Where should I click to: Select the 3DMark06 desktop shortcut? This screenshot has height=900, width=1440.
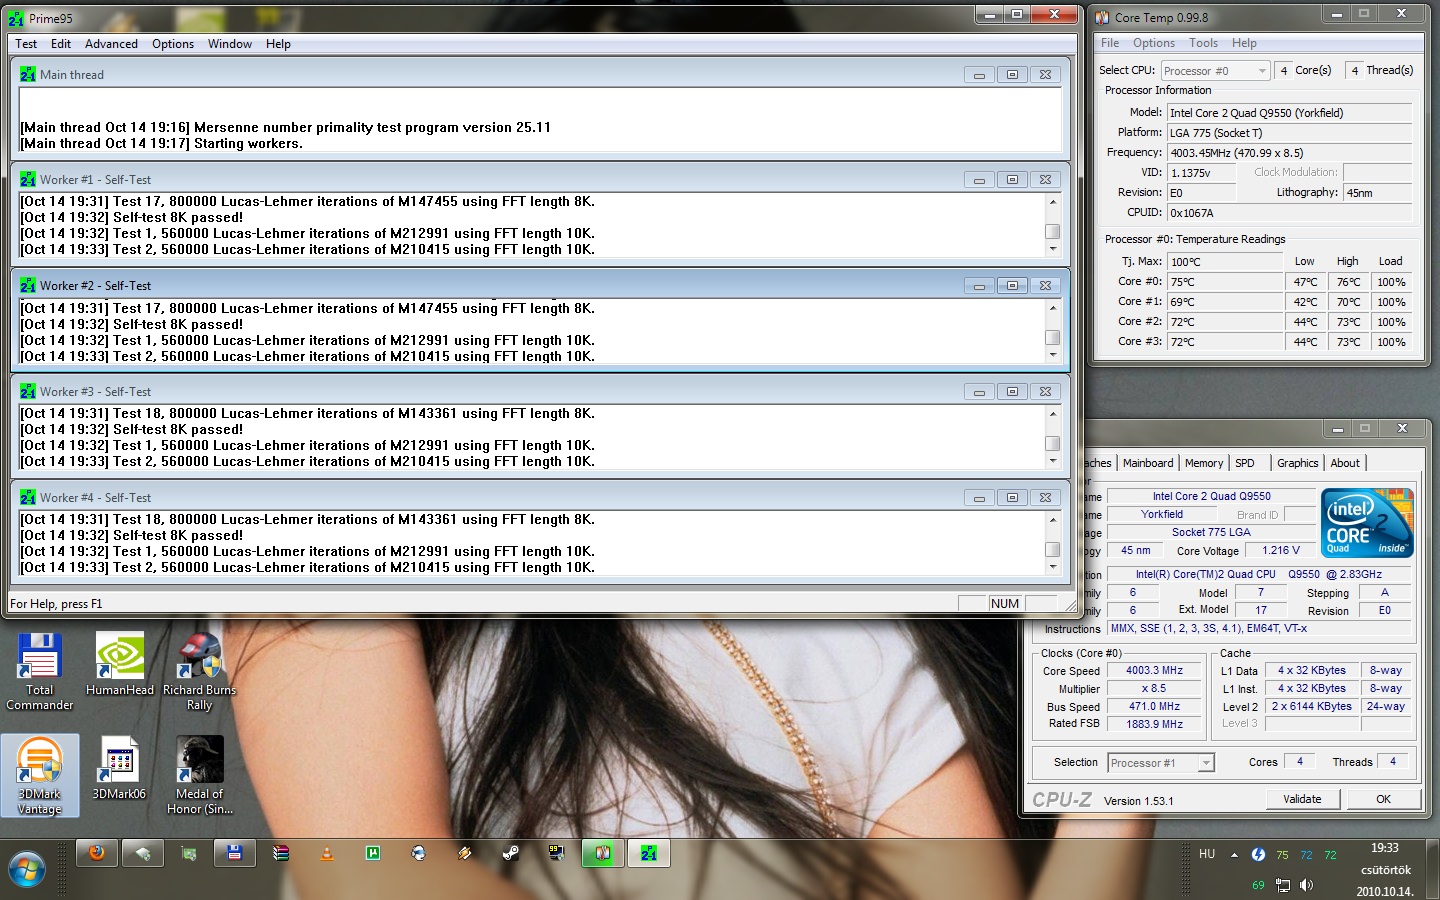[119, 768]
